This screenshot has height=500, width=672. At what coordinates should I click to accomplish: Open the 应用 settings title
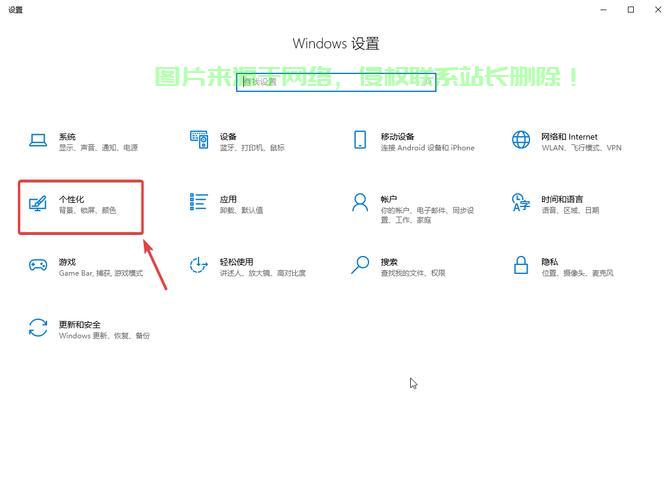pos(228,199)
